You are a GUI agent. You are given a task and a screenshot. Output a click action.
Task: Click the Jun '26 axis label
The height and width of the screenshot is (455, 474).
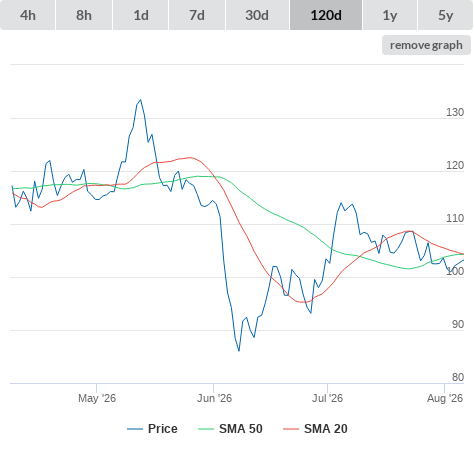click(x=214, y=398)
